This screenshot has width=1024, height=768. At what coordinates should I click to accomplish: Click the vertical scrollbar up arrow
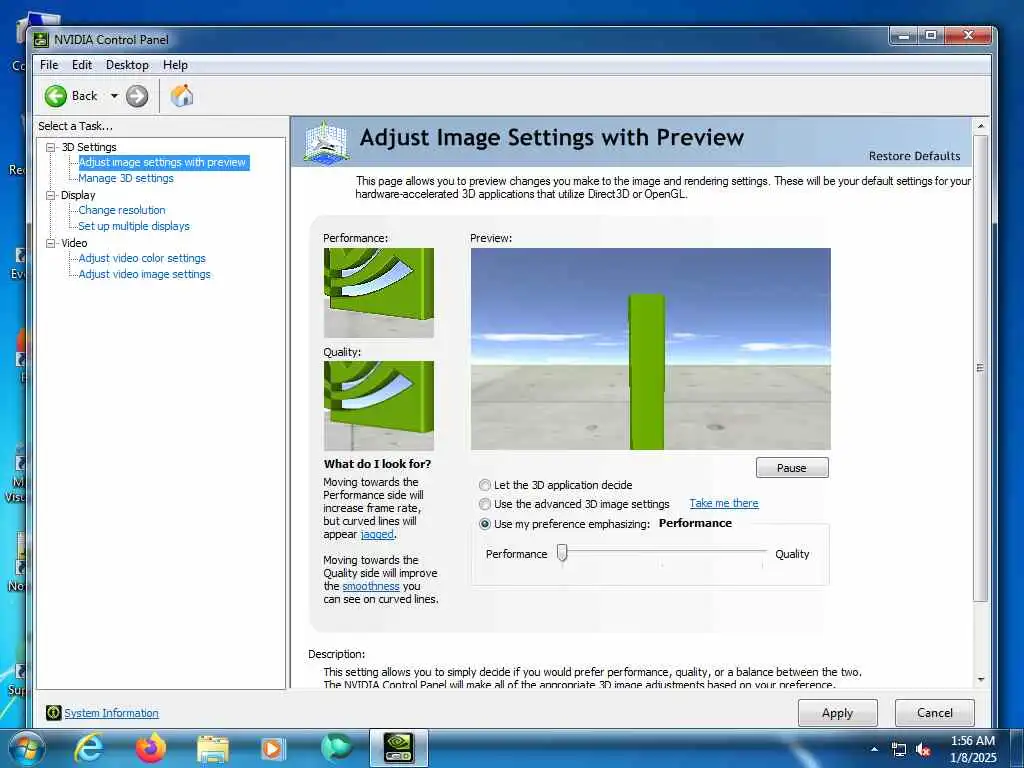(980, 125)
